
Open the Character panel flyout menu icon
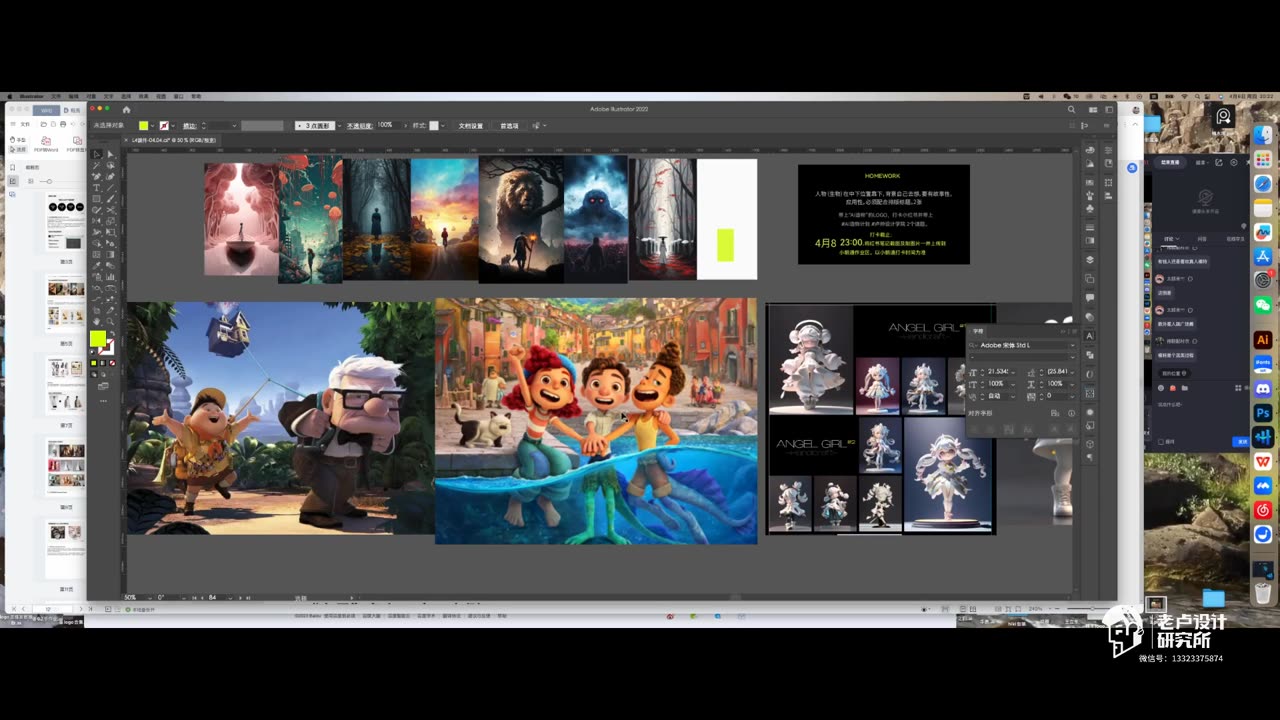[1072, 331]
